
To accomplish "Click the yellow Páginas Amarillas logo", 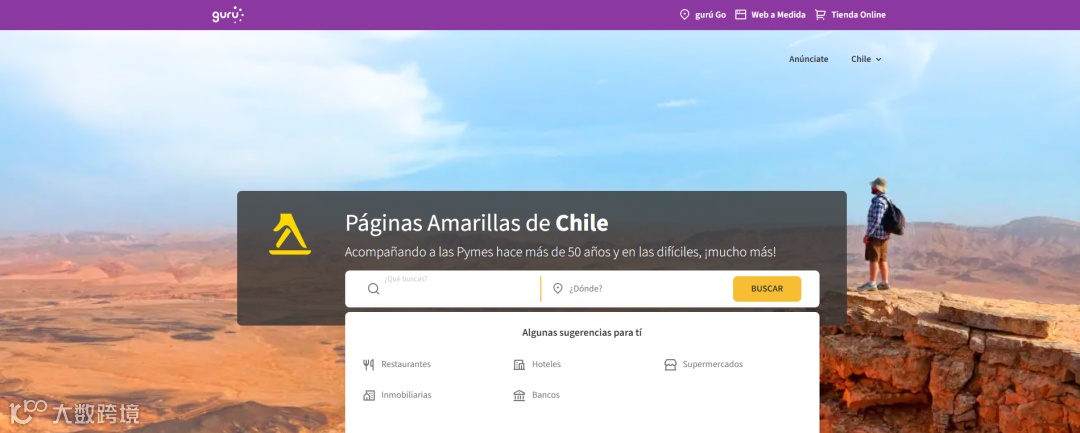I will 290,235.
